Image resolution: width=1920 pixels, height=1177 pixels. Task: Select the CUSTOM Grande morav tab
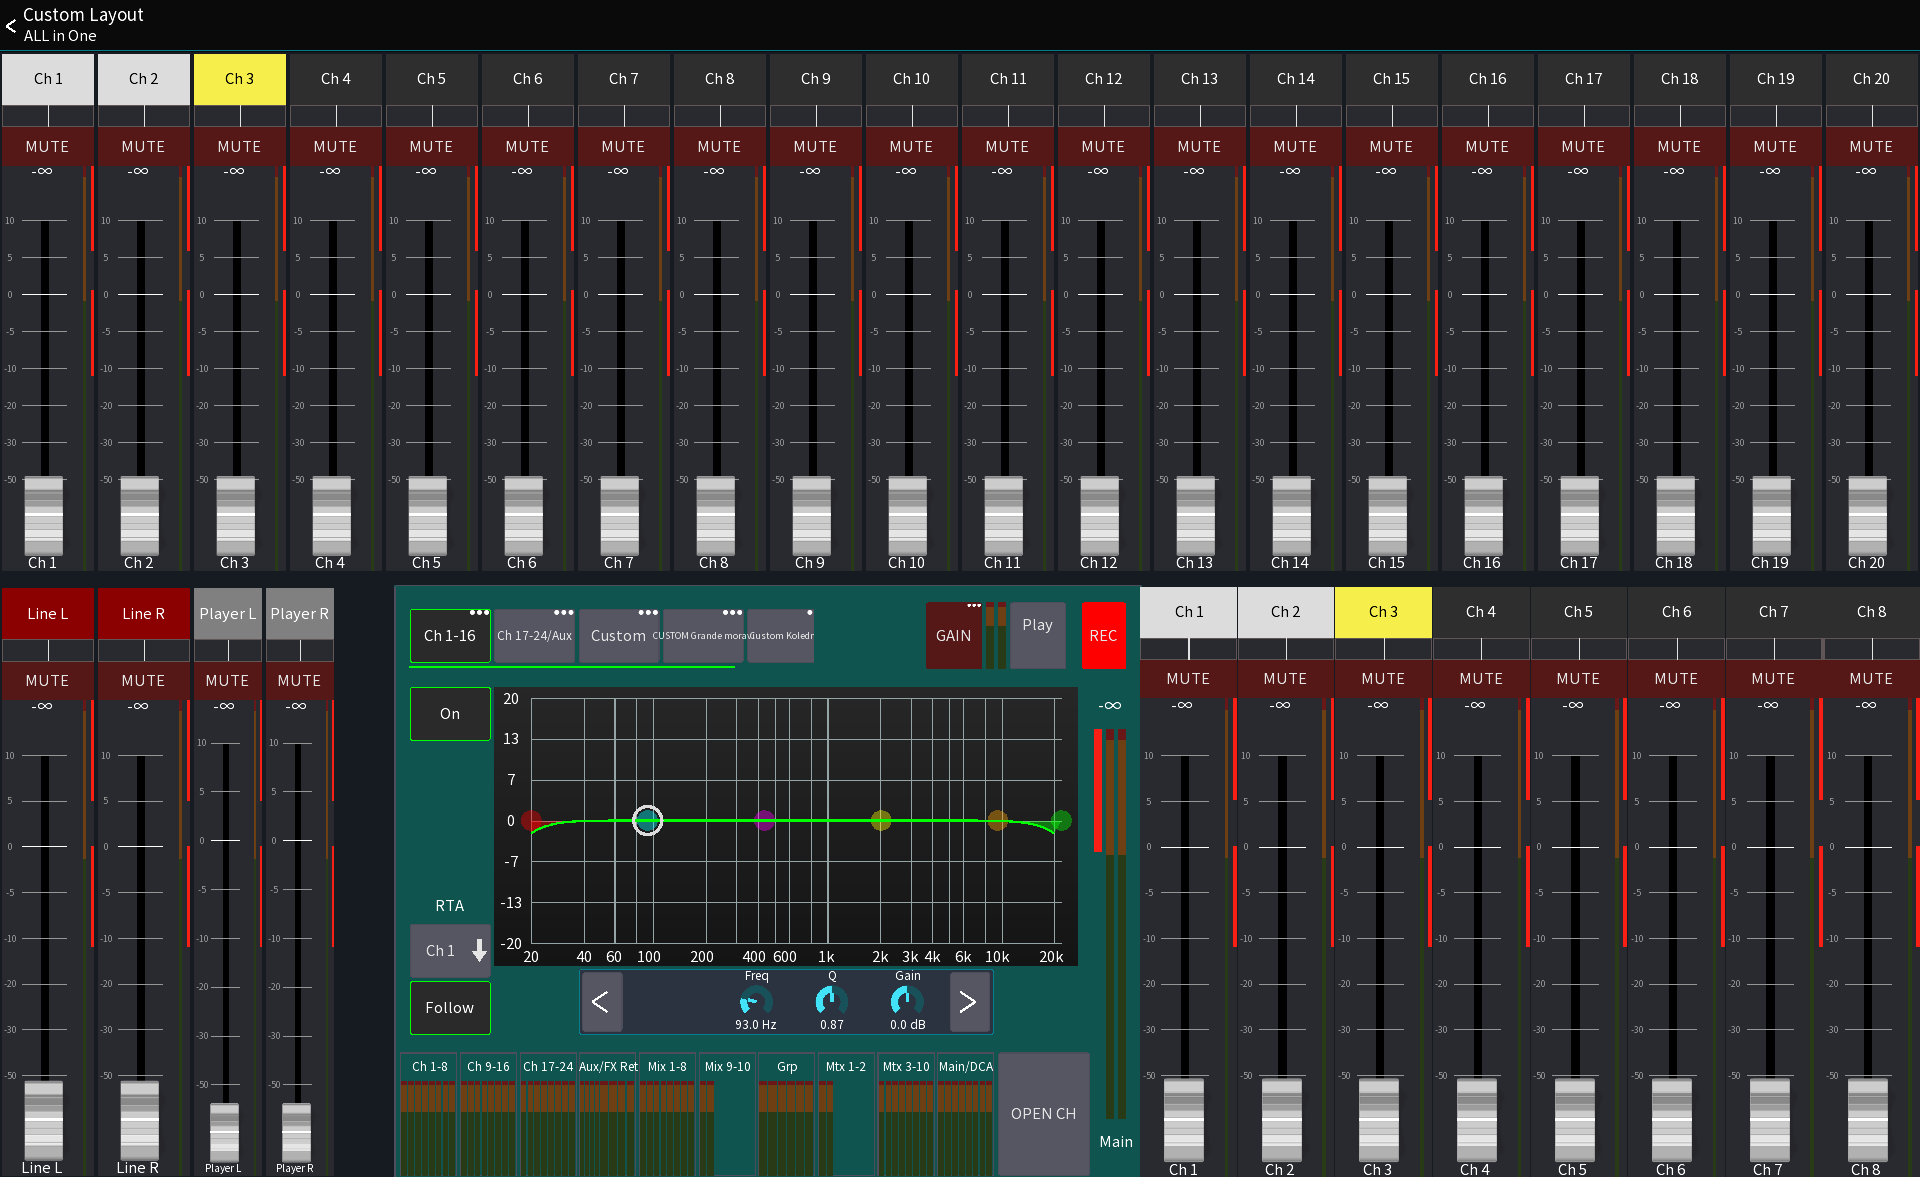coord(701,636)
